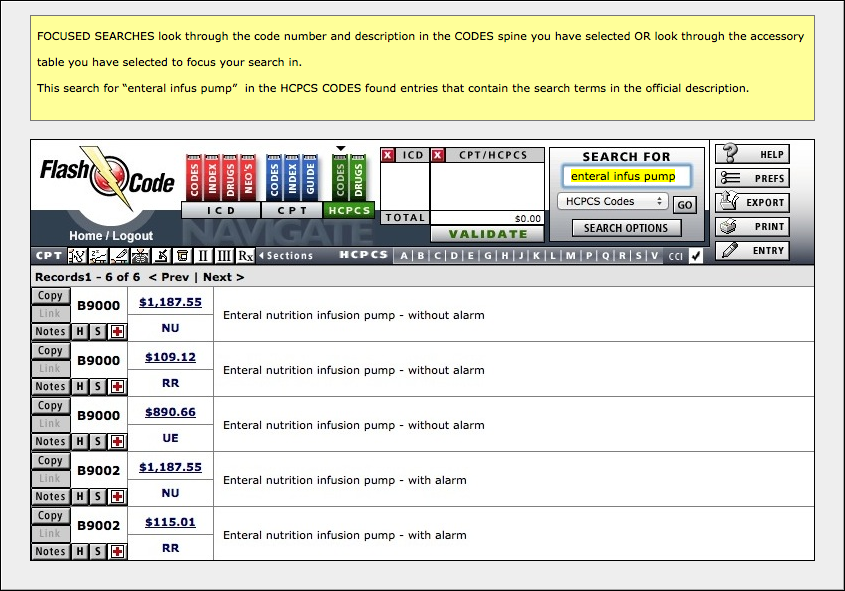Select HCPCS letter B section
Screen dimensions: 845x591
(420, 256)
